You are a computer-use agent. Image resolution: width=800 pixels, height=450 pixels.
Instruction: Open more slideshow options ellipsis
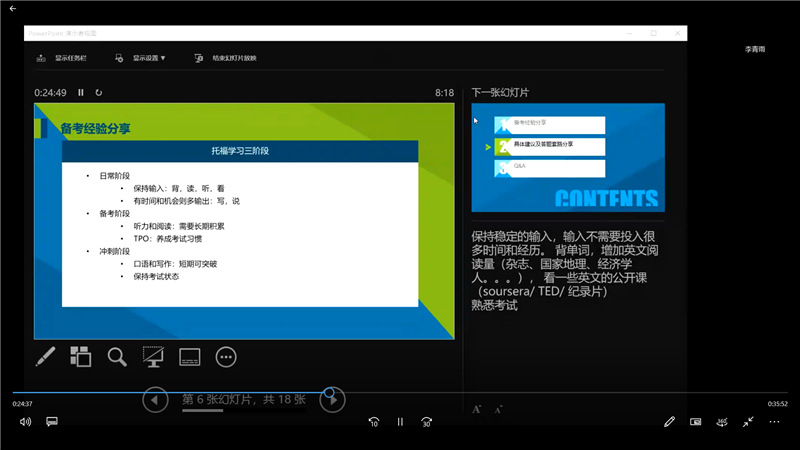[x=226, y=356]
